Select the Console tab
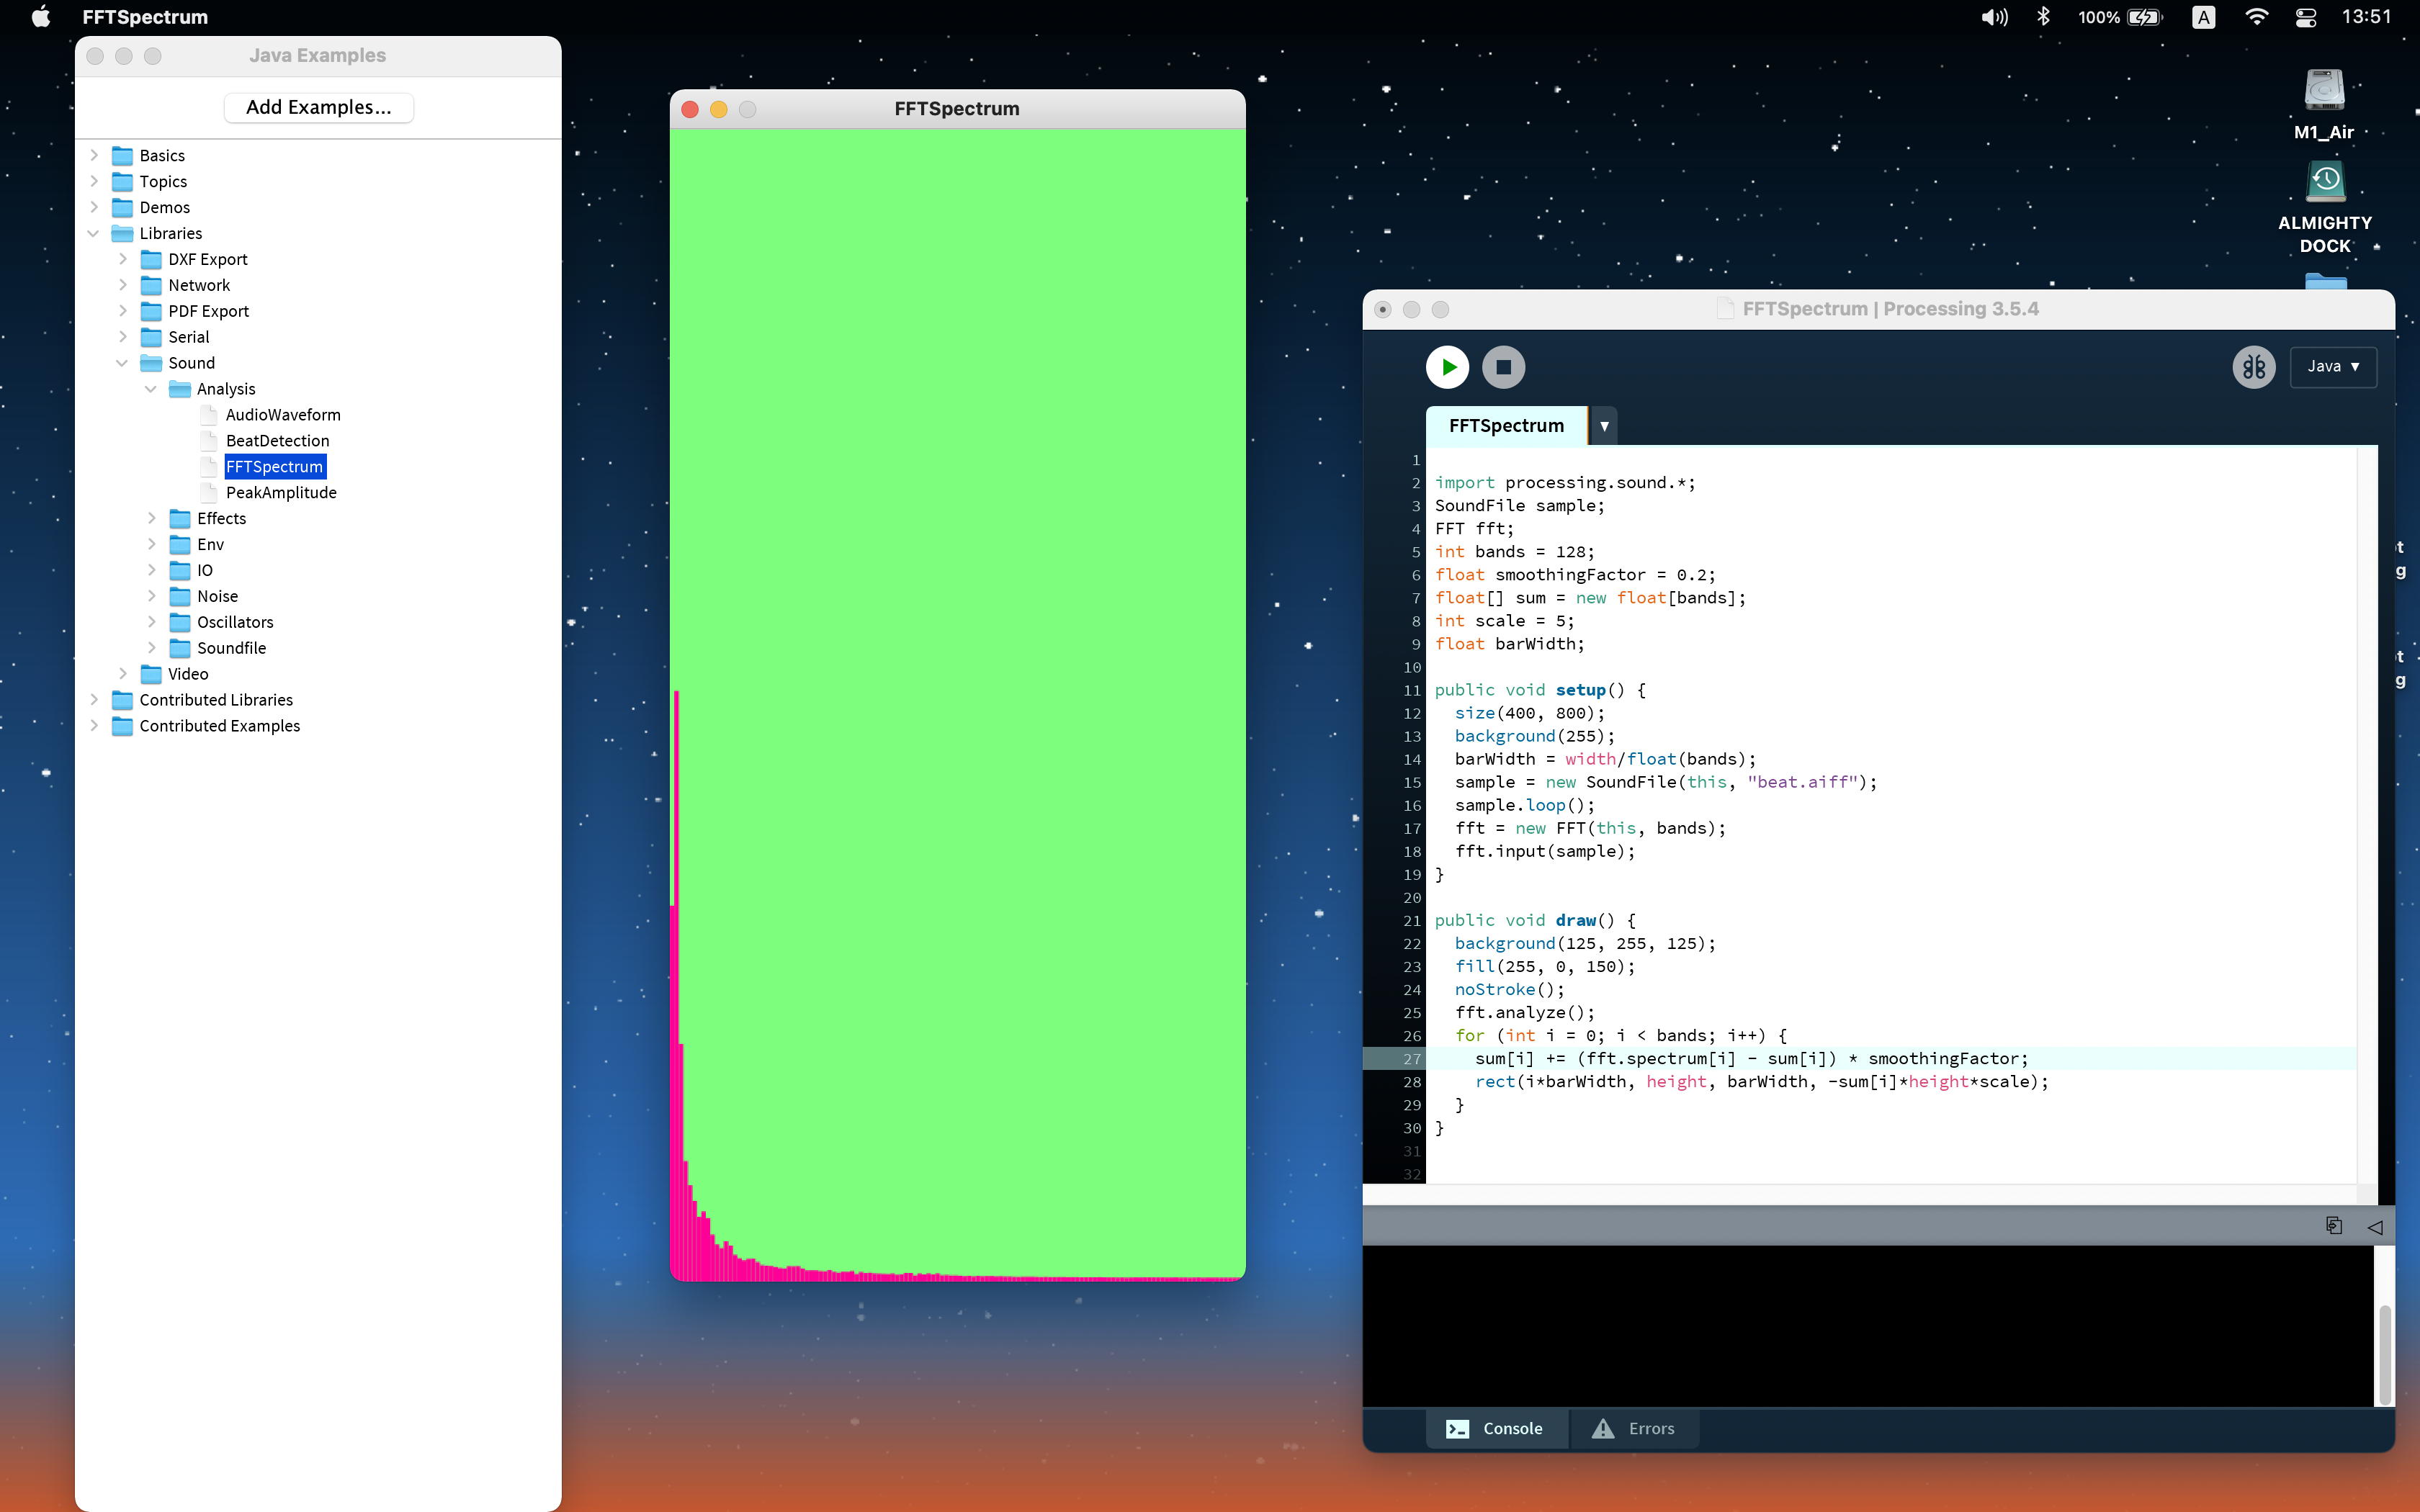 pyautogui.click(x=1495, y=1428)
